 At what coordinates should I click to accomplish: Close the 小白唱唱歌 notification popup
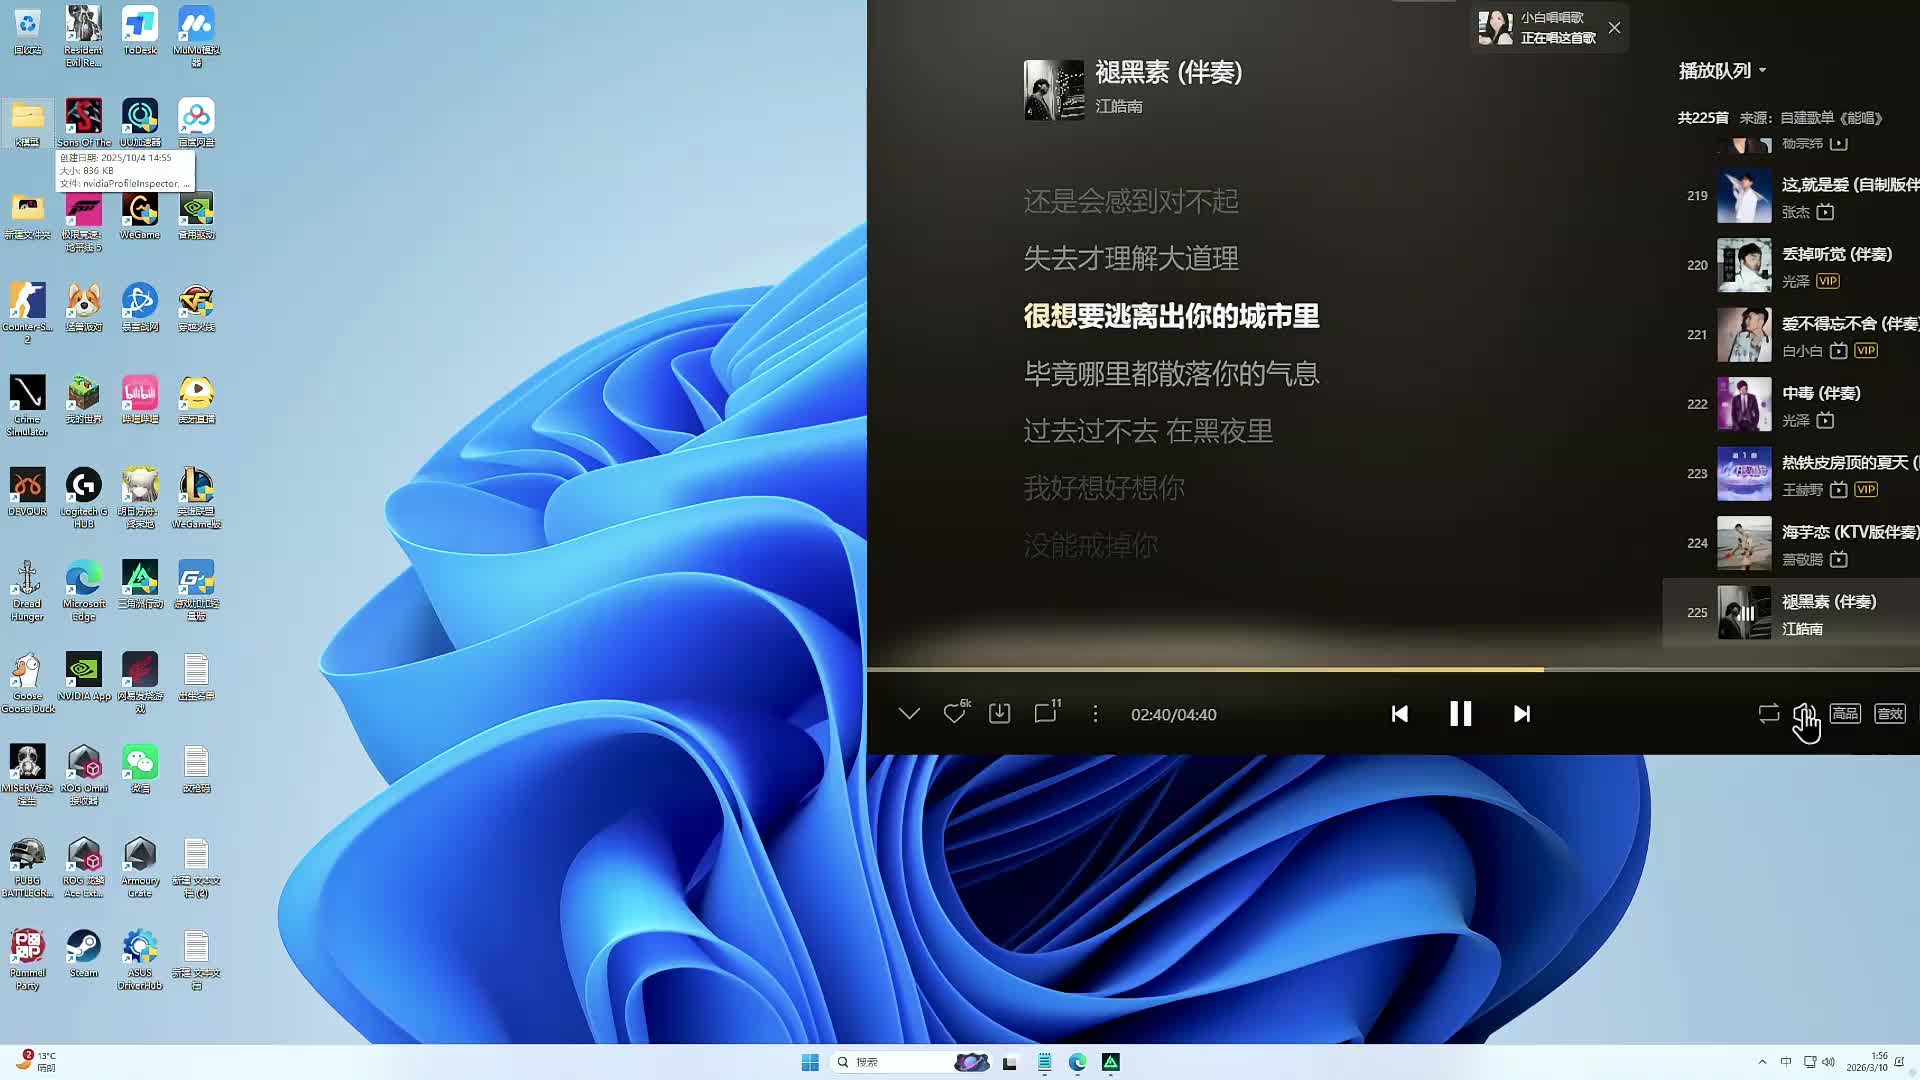click(1614, 28)
